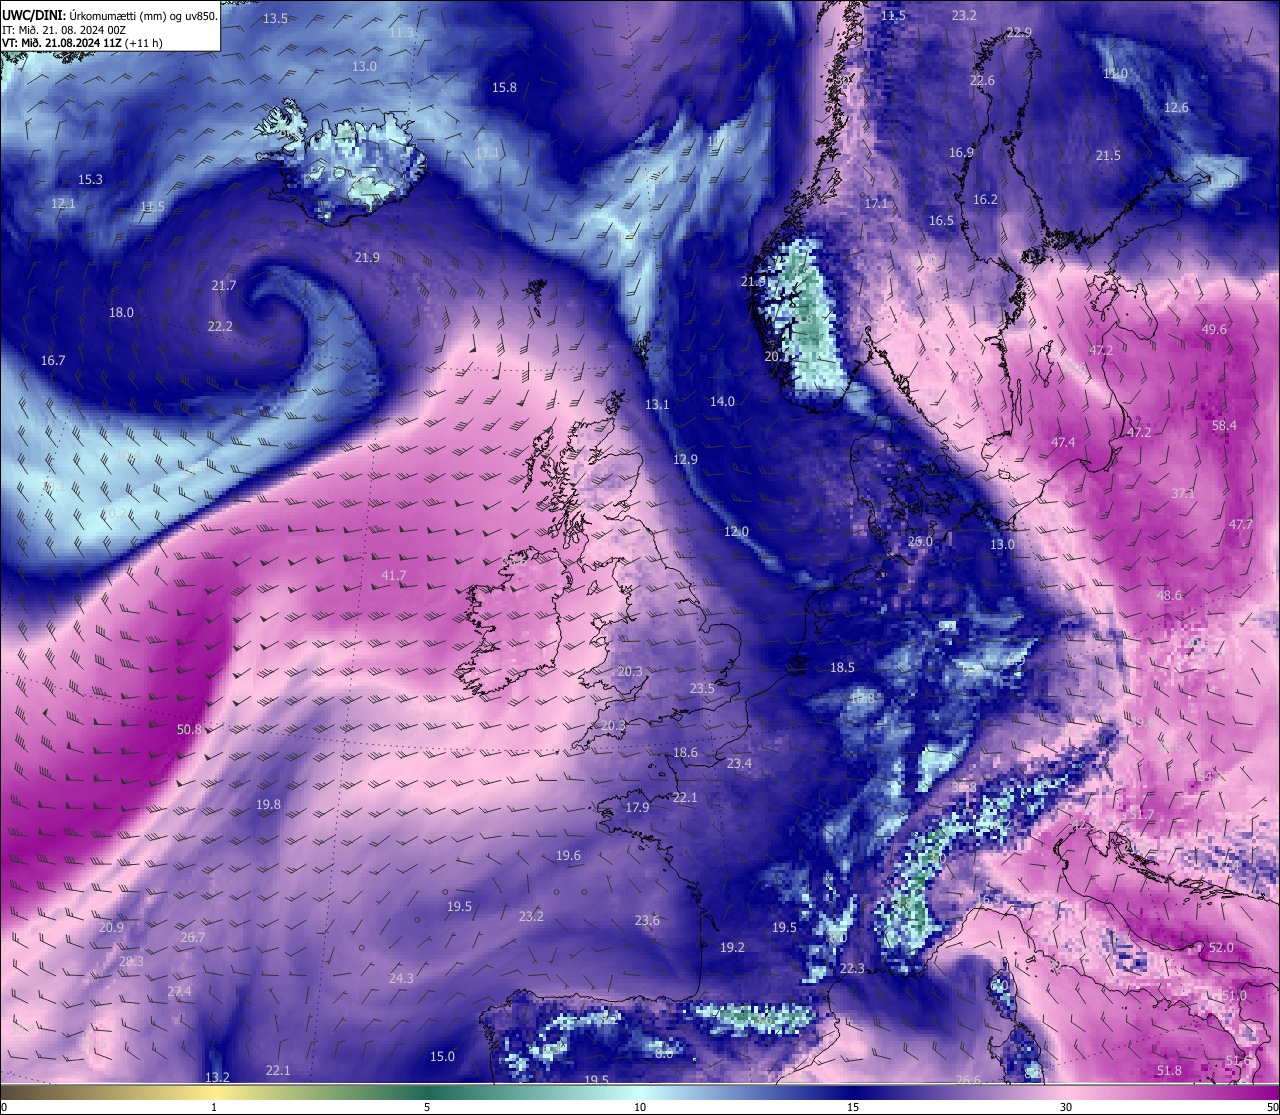
Task: Click the 18.5 value over the Netherlands
Action: pyautogui.click(x=842, y=668)
